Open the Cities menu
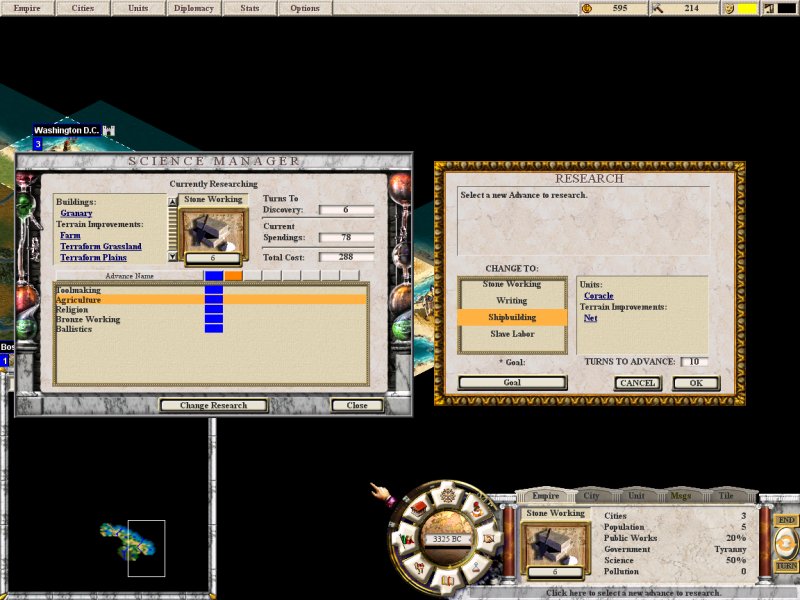Image resolution: width=800 pixels, height=600 pixels. 83,8
